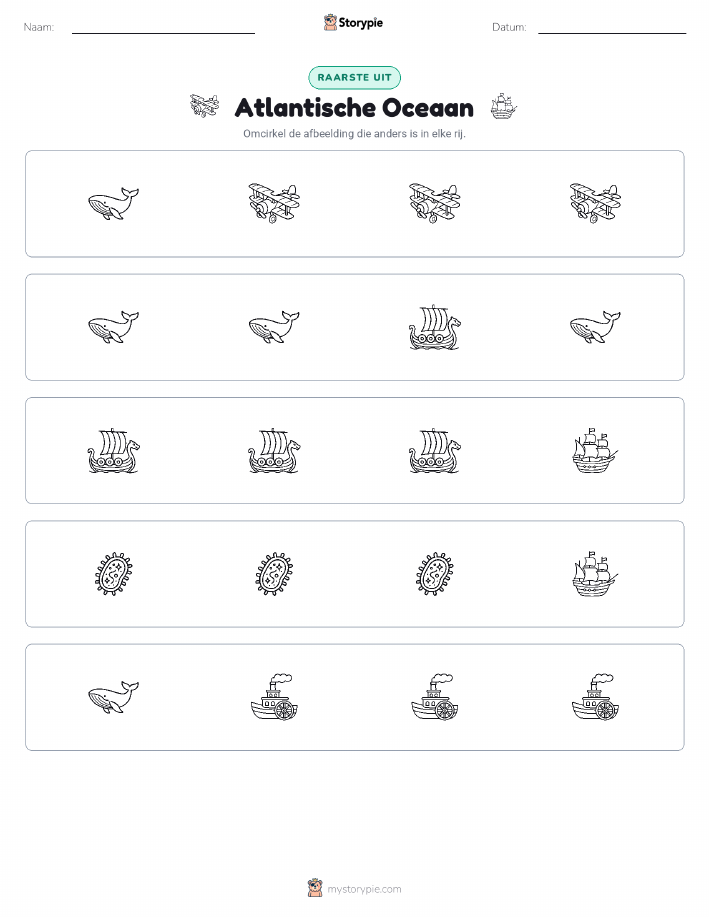709x917 pixels.
Task: Click the RAARSTE UIT badge
Action: pos(354,77)
